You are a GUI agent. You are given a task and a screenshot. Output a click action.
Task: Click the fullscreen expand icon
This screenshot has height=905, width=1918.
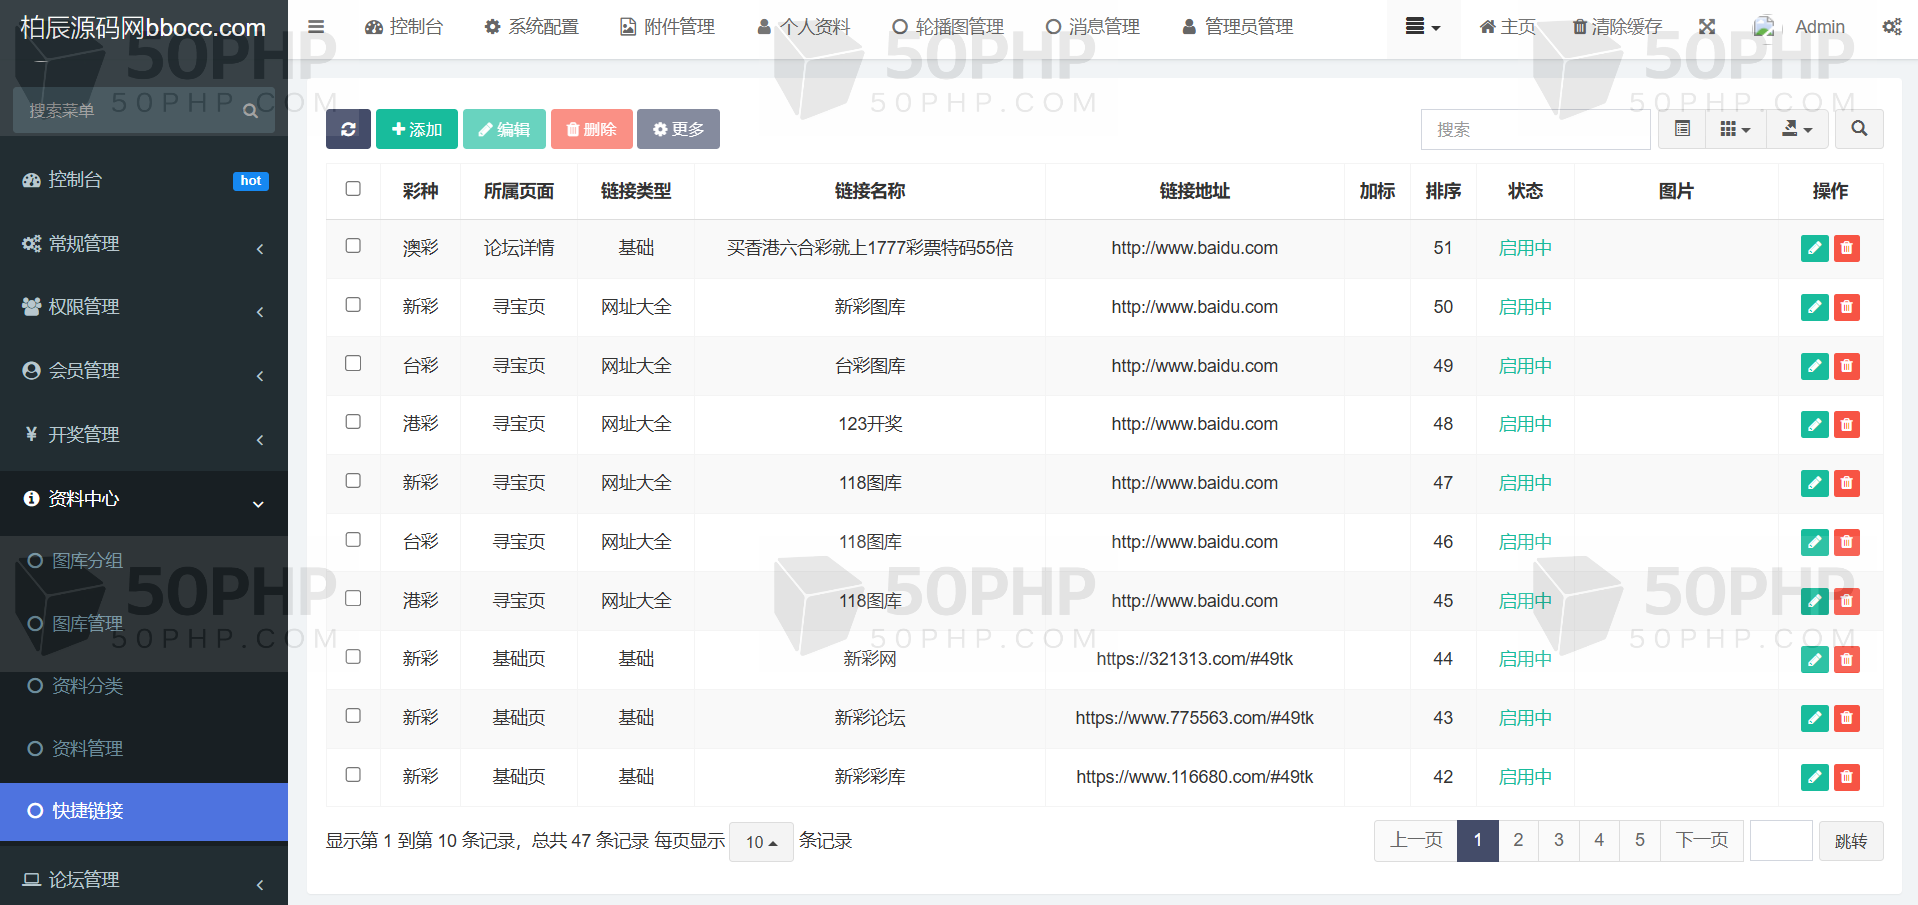1707,27
